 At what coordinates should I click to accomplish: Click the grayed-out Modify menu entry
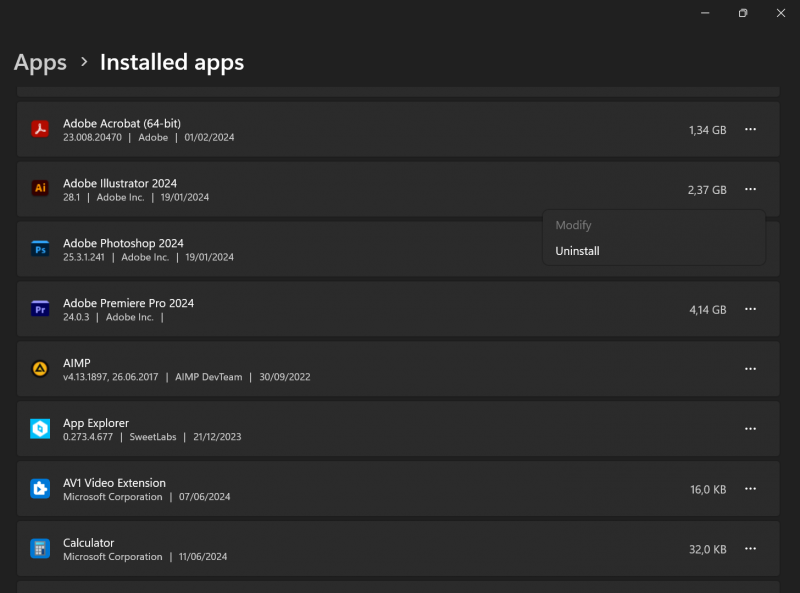tap(574, 225)
